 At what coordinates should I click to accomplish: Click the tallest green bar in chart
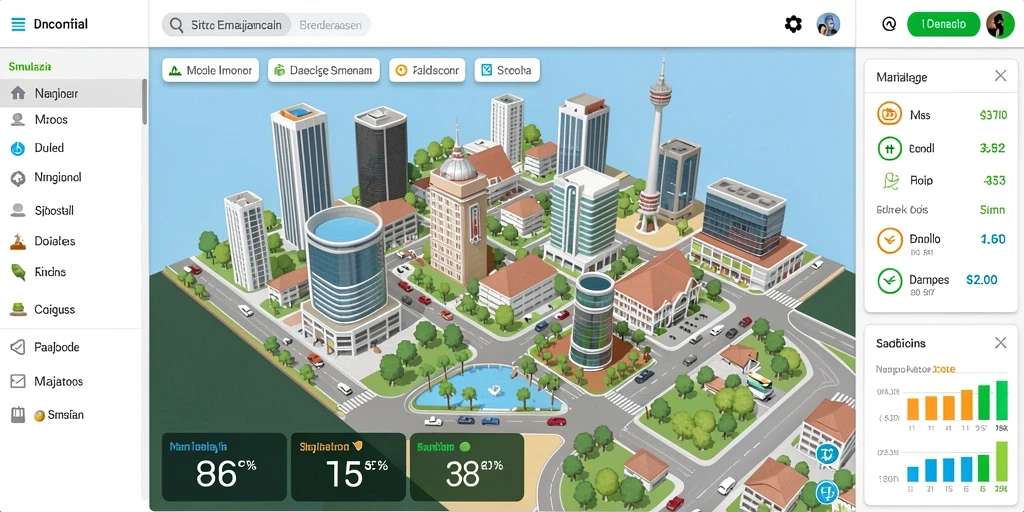click(1001, 400)
